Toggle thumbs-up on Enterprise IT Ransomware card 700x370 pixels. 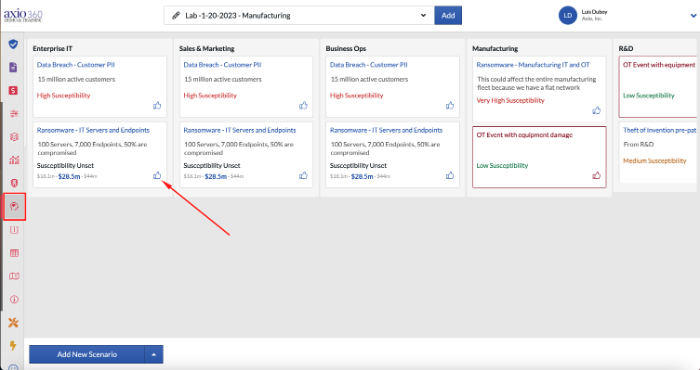157,175
